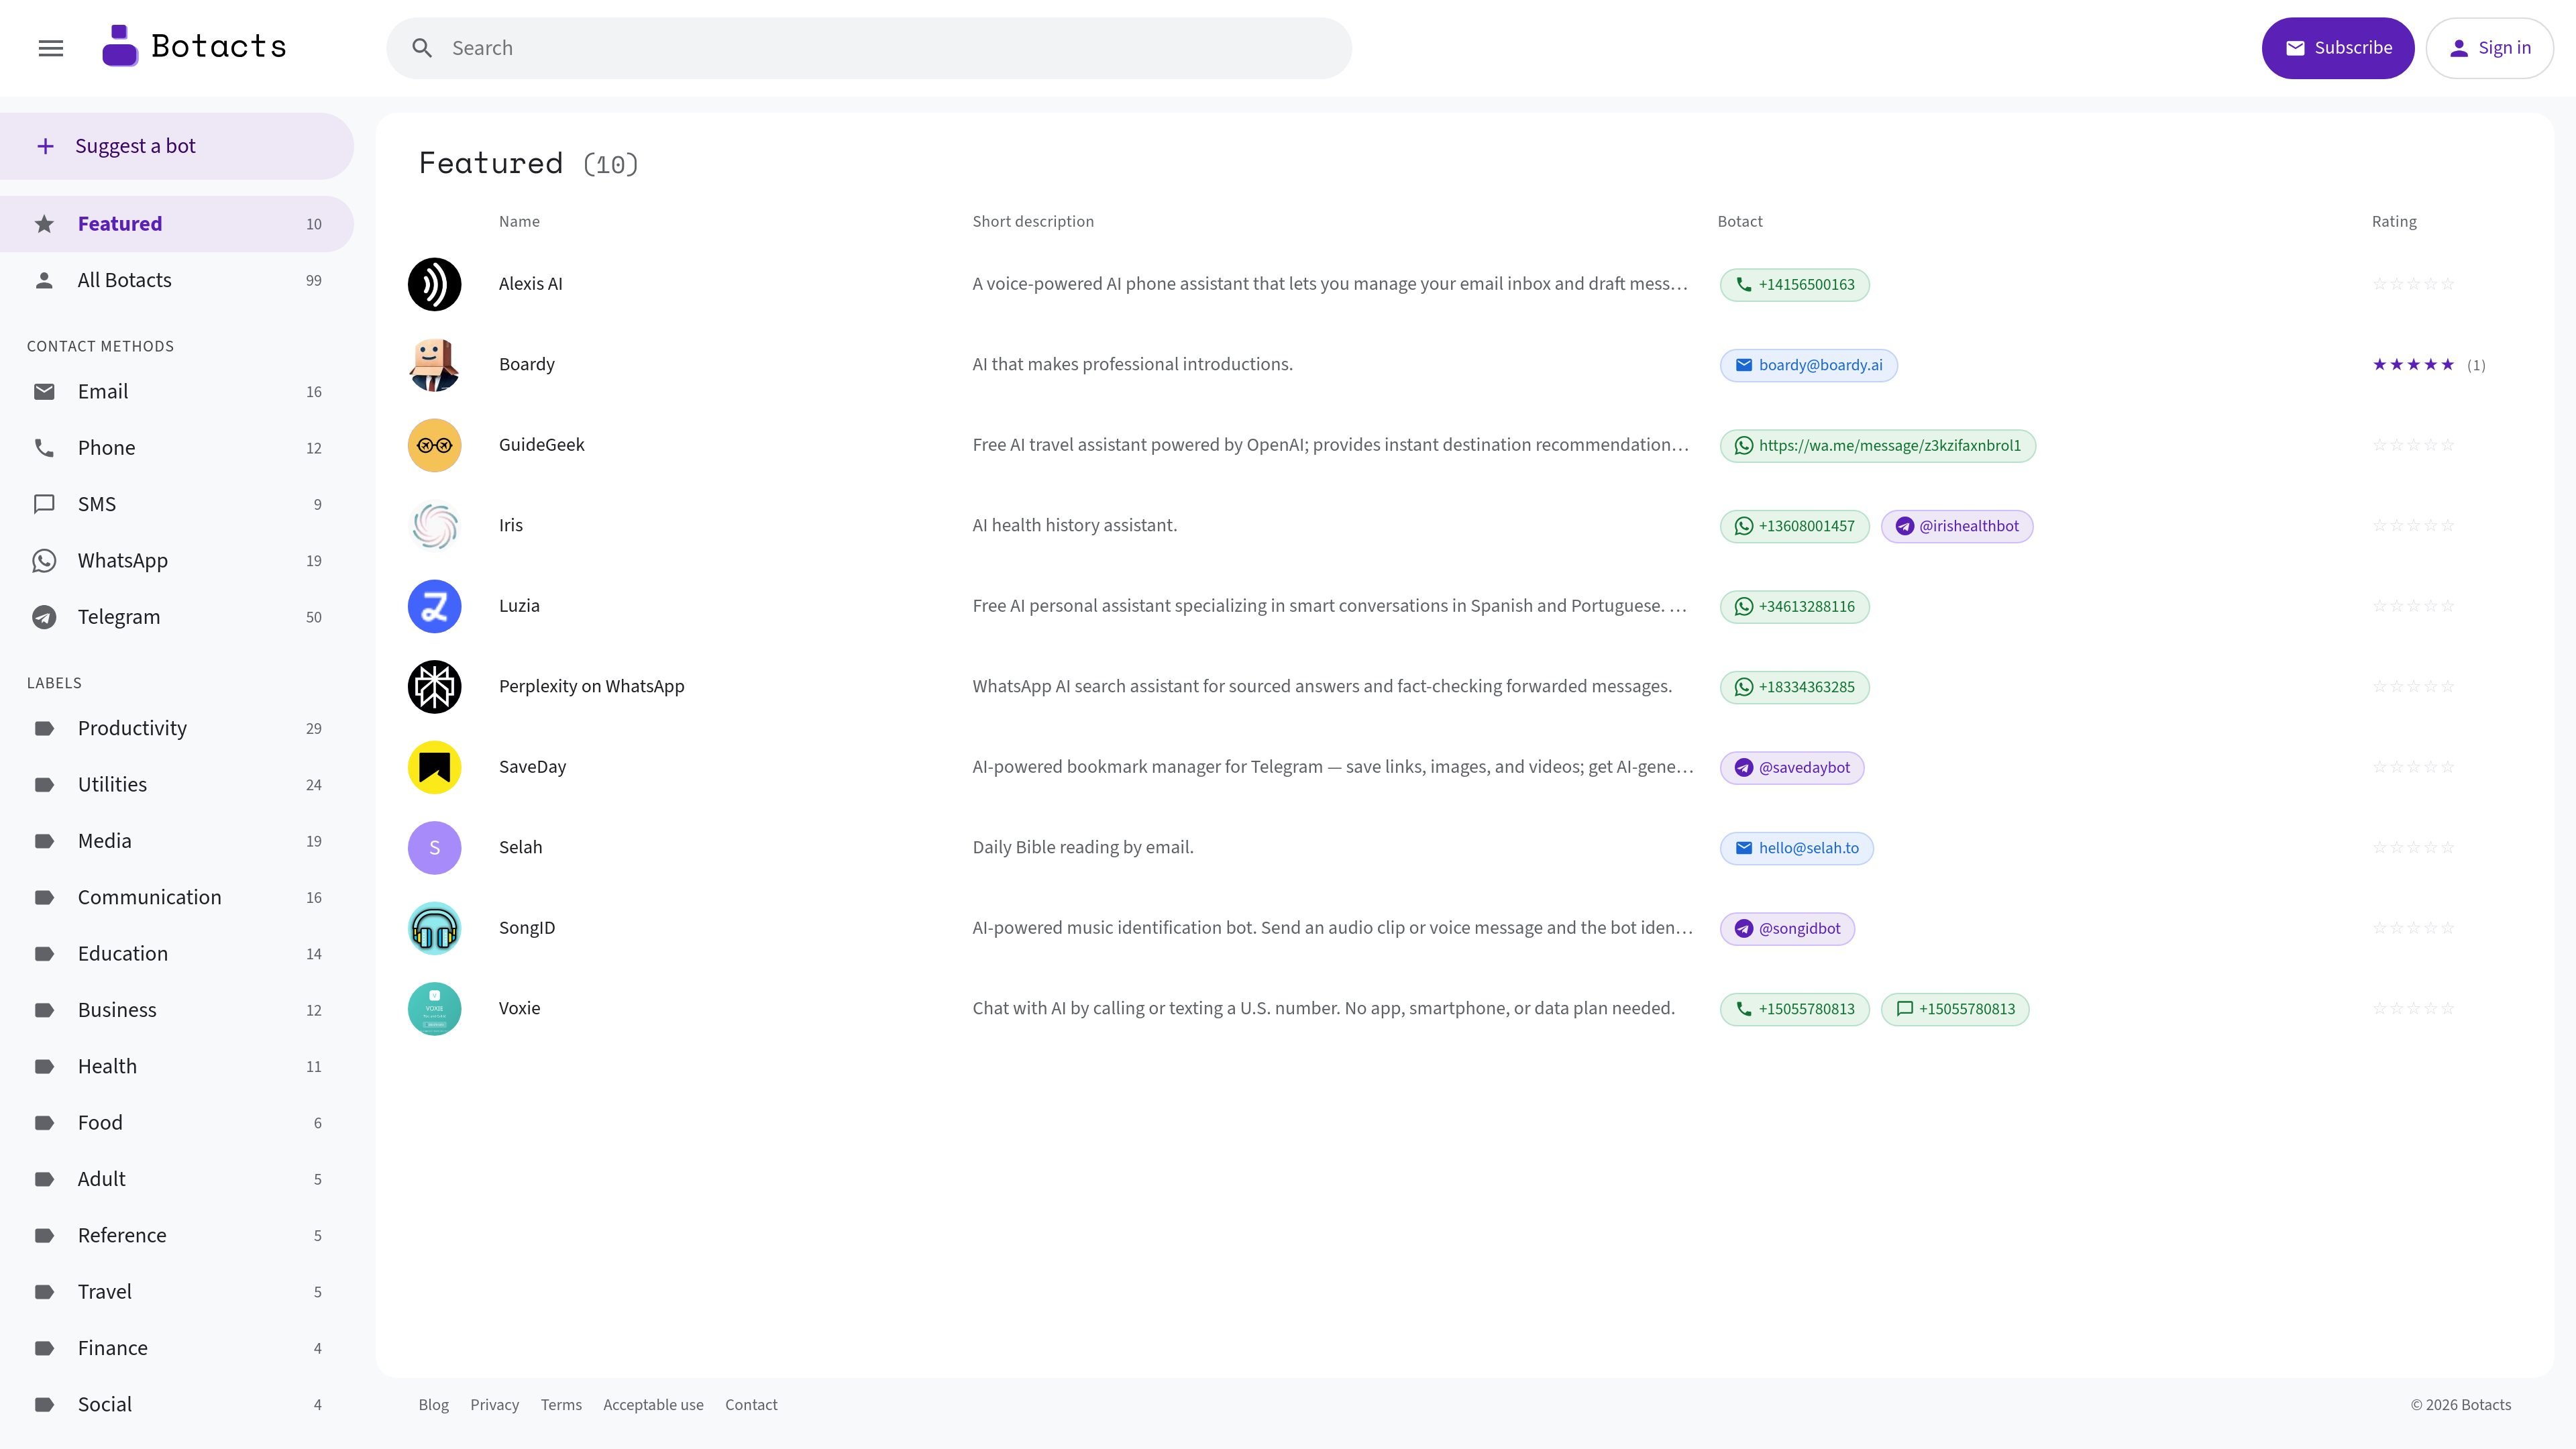Screen dimensions: 2576x1449
Task: Open the Acceptable use footer link
Action: coord(653,1405)
